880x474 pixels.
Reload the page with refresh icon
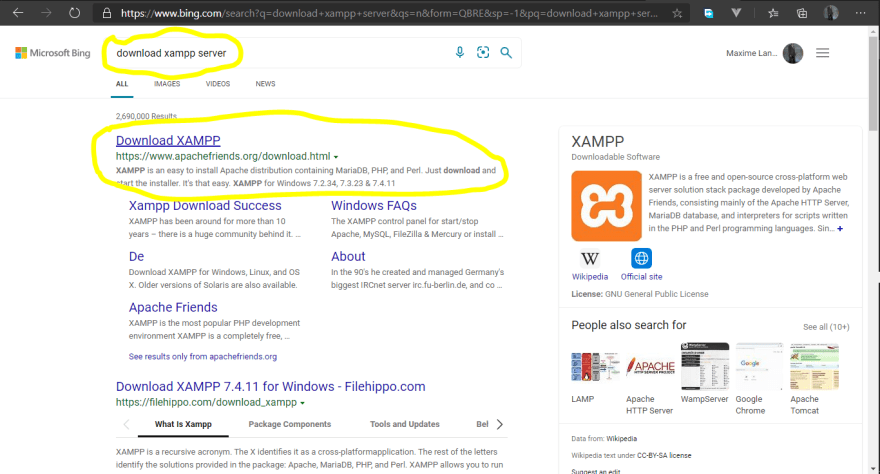tap(74, 12)
